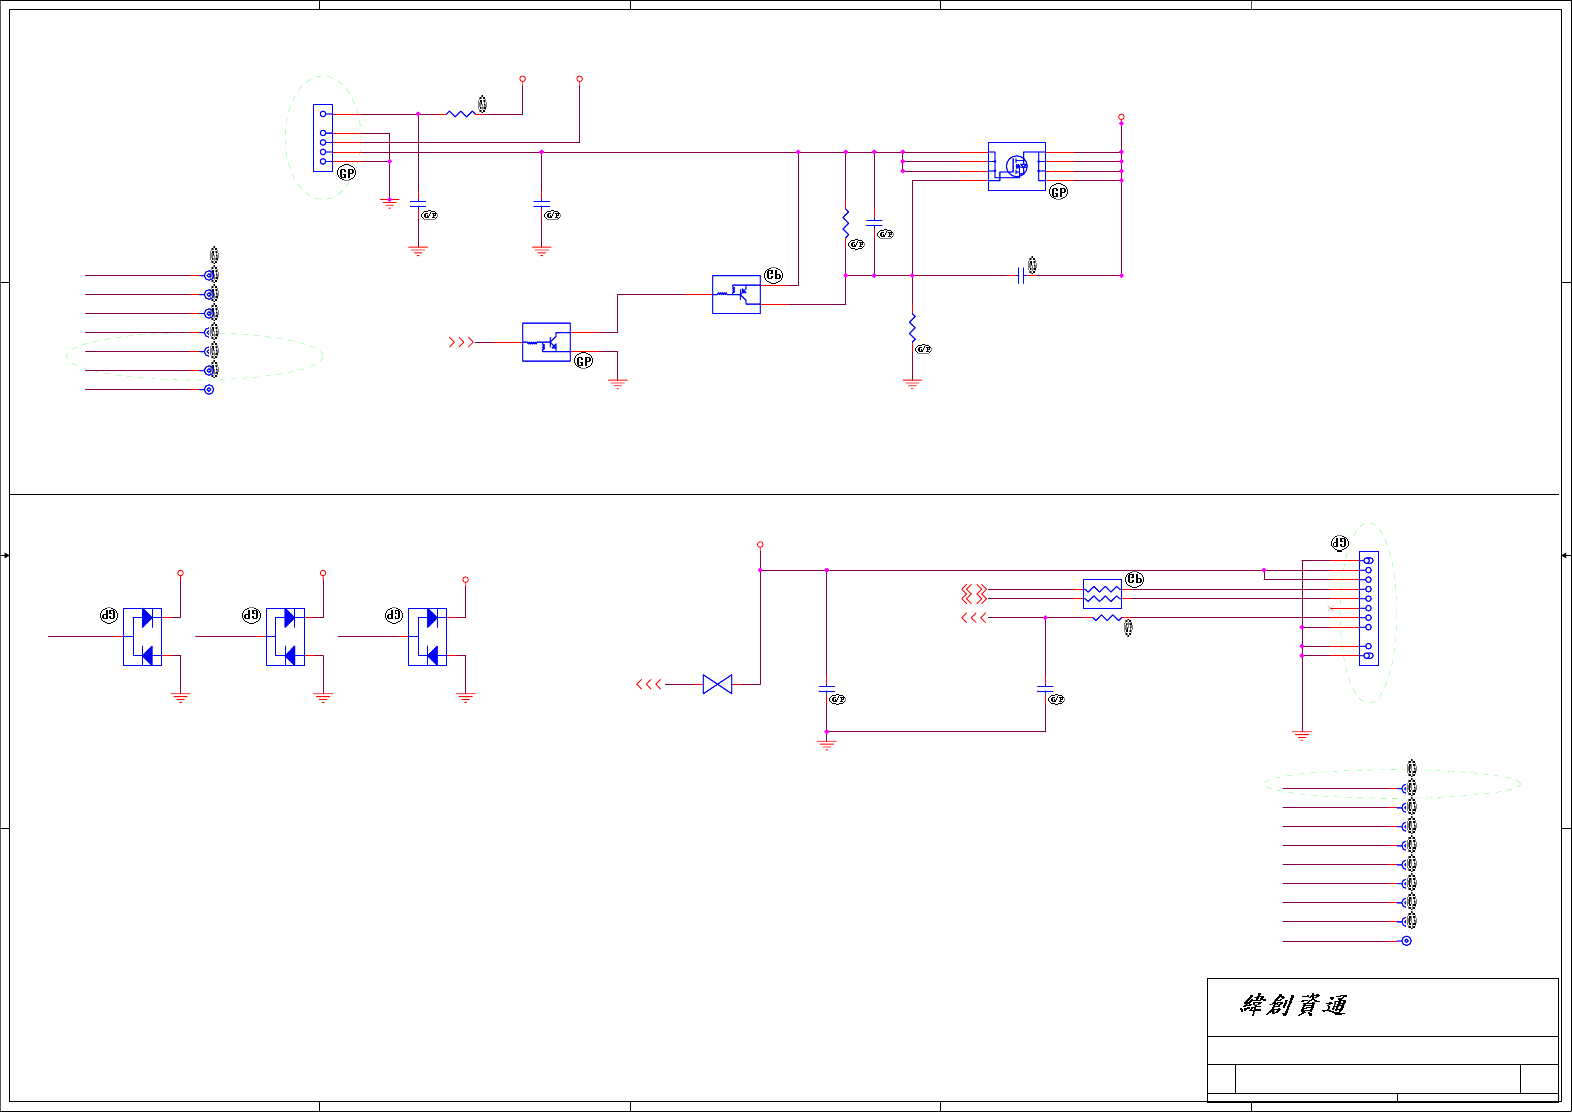Select the five-pin connector symbol in the upper circuit
The image size is (1572, 1112).
pos(323,138)
